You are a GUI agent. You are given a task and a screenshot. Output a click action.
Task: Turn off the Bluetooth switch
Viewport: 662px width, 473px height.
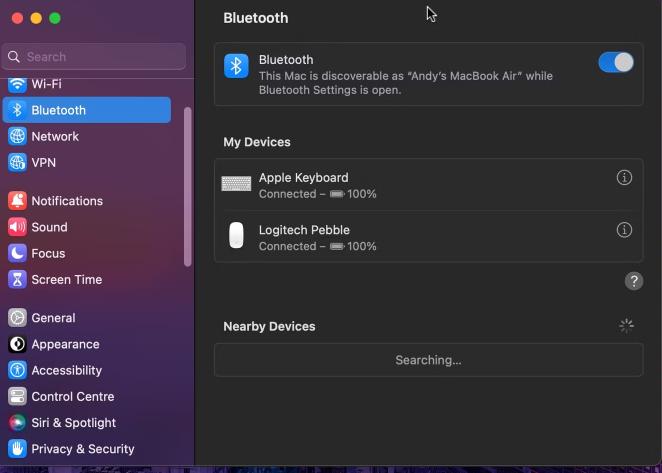click(616, 63)
